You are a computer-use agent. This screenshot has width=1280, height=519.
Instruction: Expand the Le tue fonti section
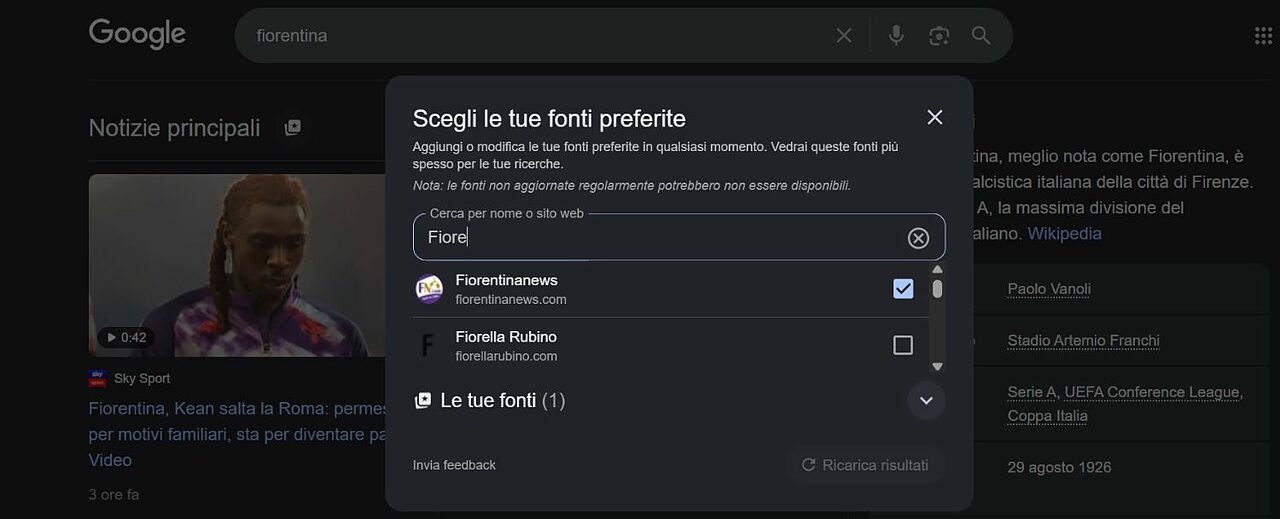click(x=926, y=401)
